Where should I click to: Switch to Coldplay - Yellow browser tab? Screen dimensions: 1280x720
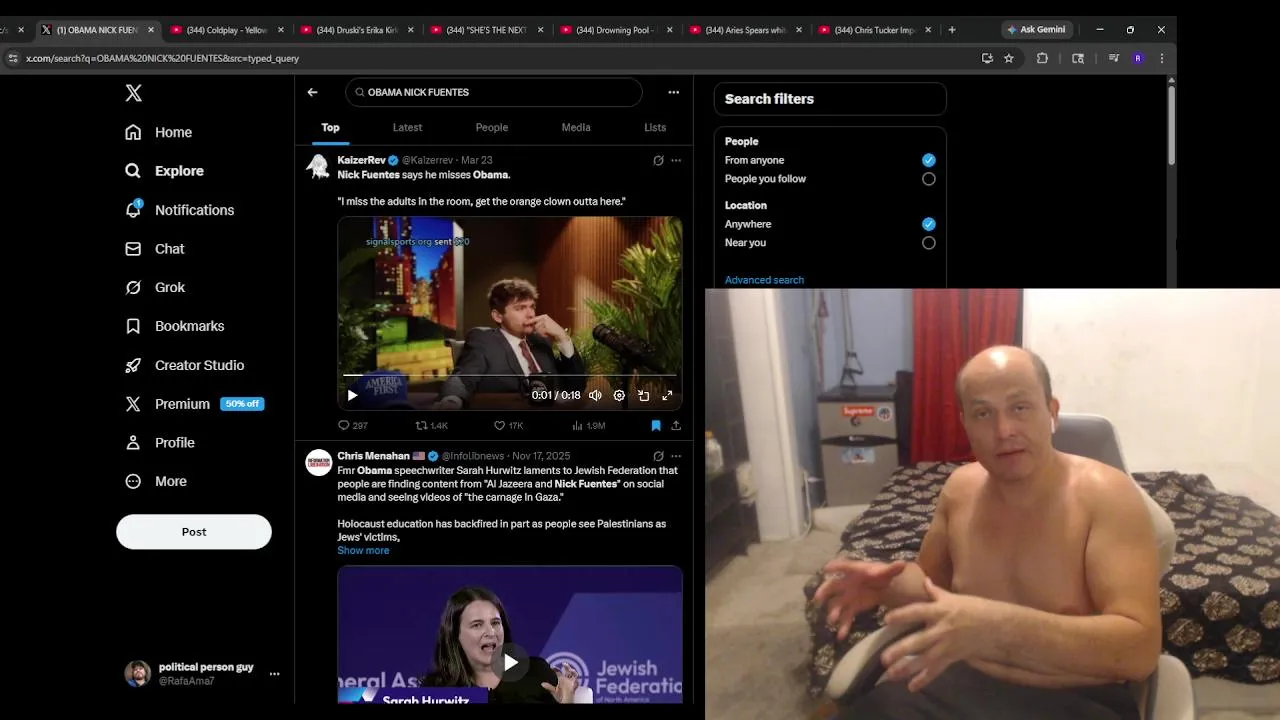(226, 30)
